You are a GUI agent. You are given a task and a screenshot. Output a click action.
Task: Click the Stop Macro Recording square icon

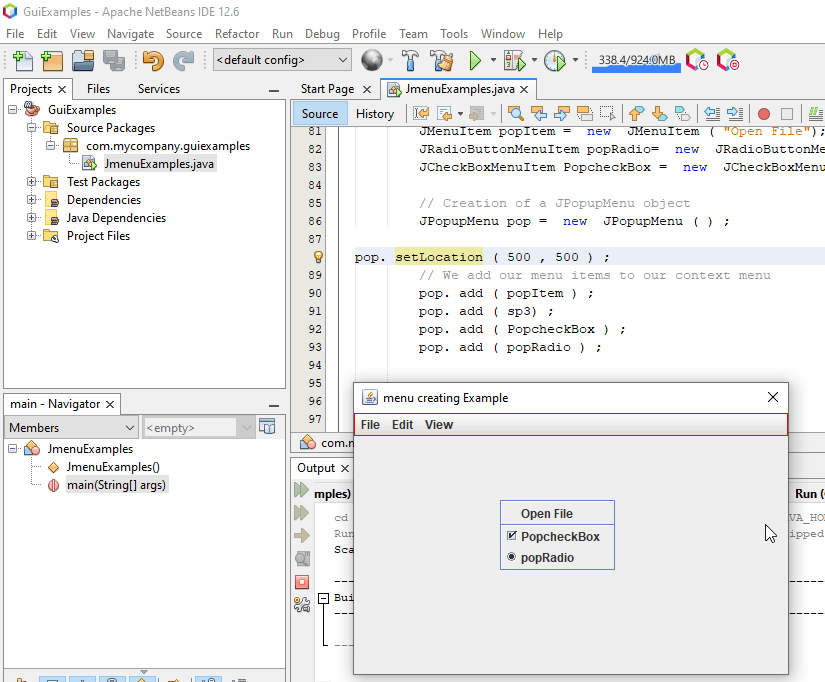(787, 114)
